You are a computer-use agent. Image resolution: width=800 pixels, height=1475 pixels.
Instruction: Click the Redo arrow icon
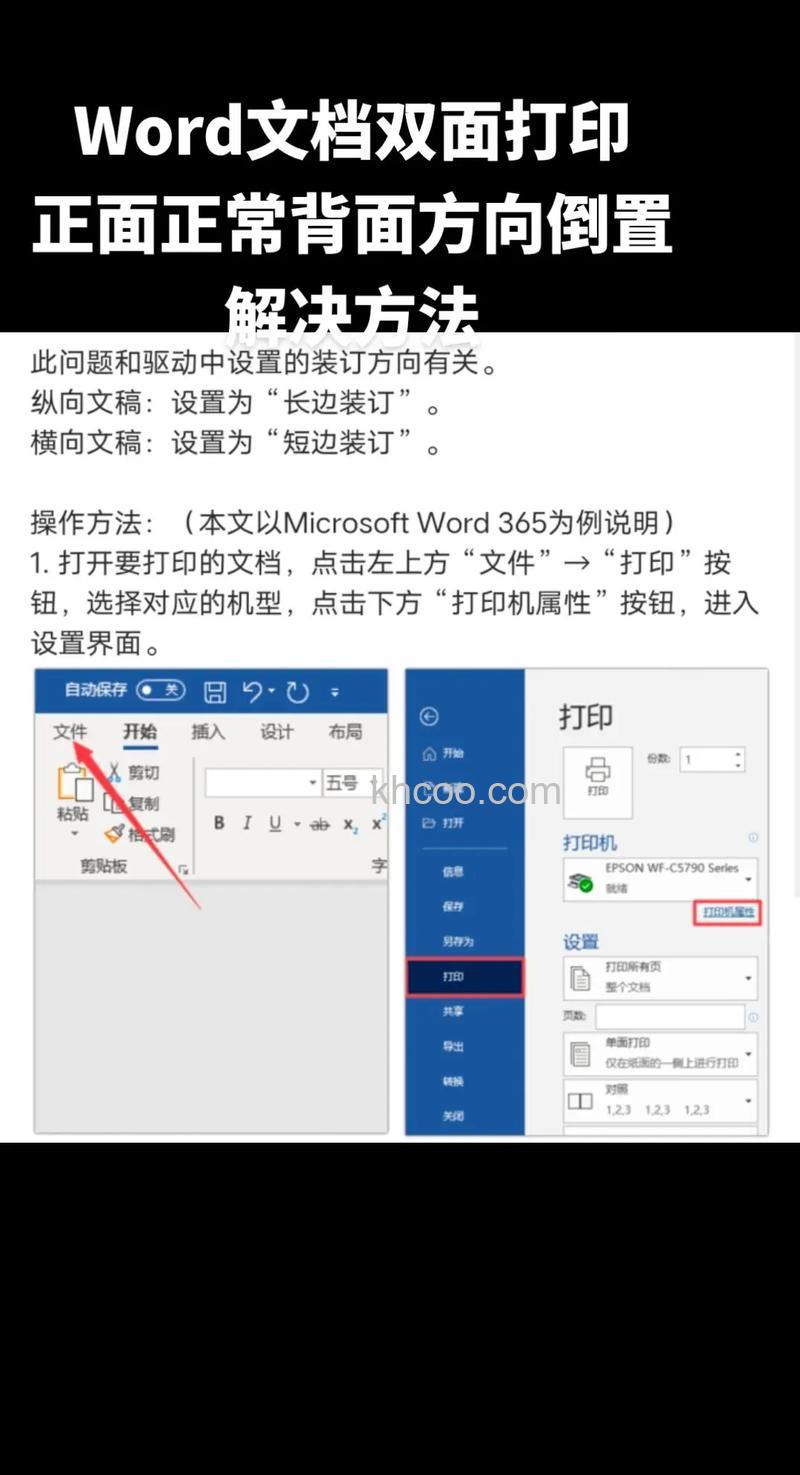pos(297,690)
